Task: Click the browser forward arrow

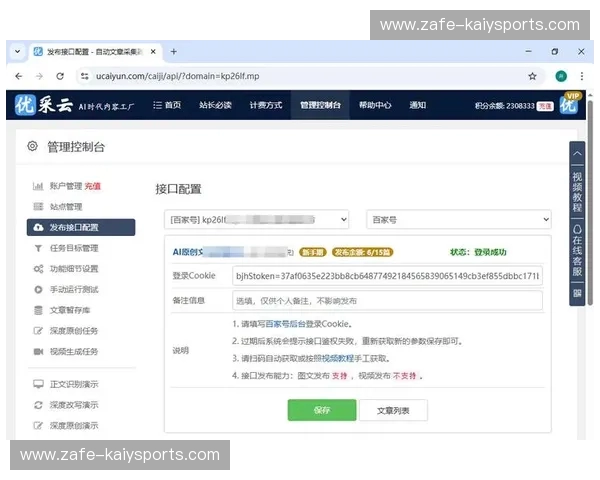Action: (x=39, y=76)
